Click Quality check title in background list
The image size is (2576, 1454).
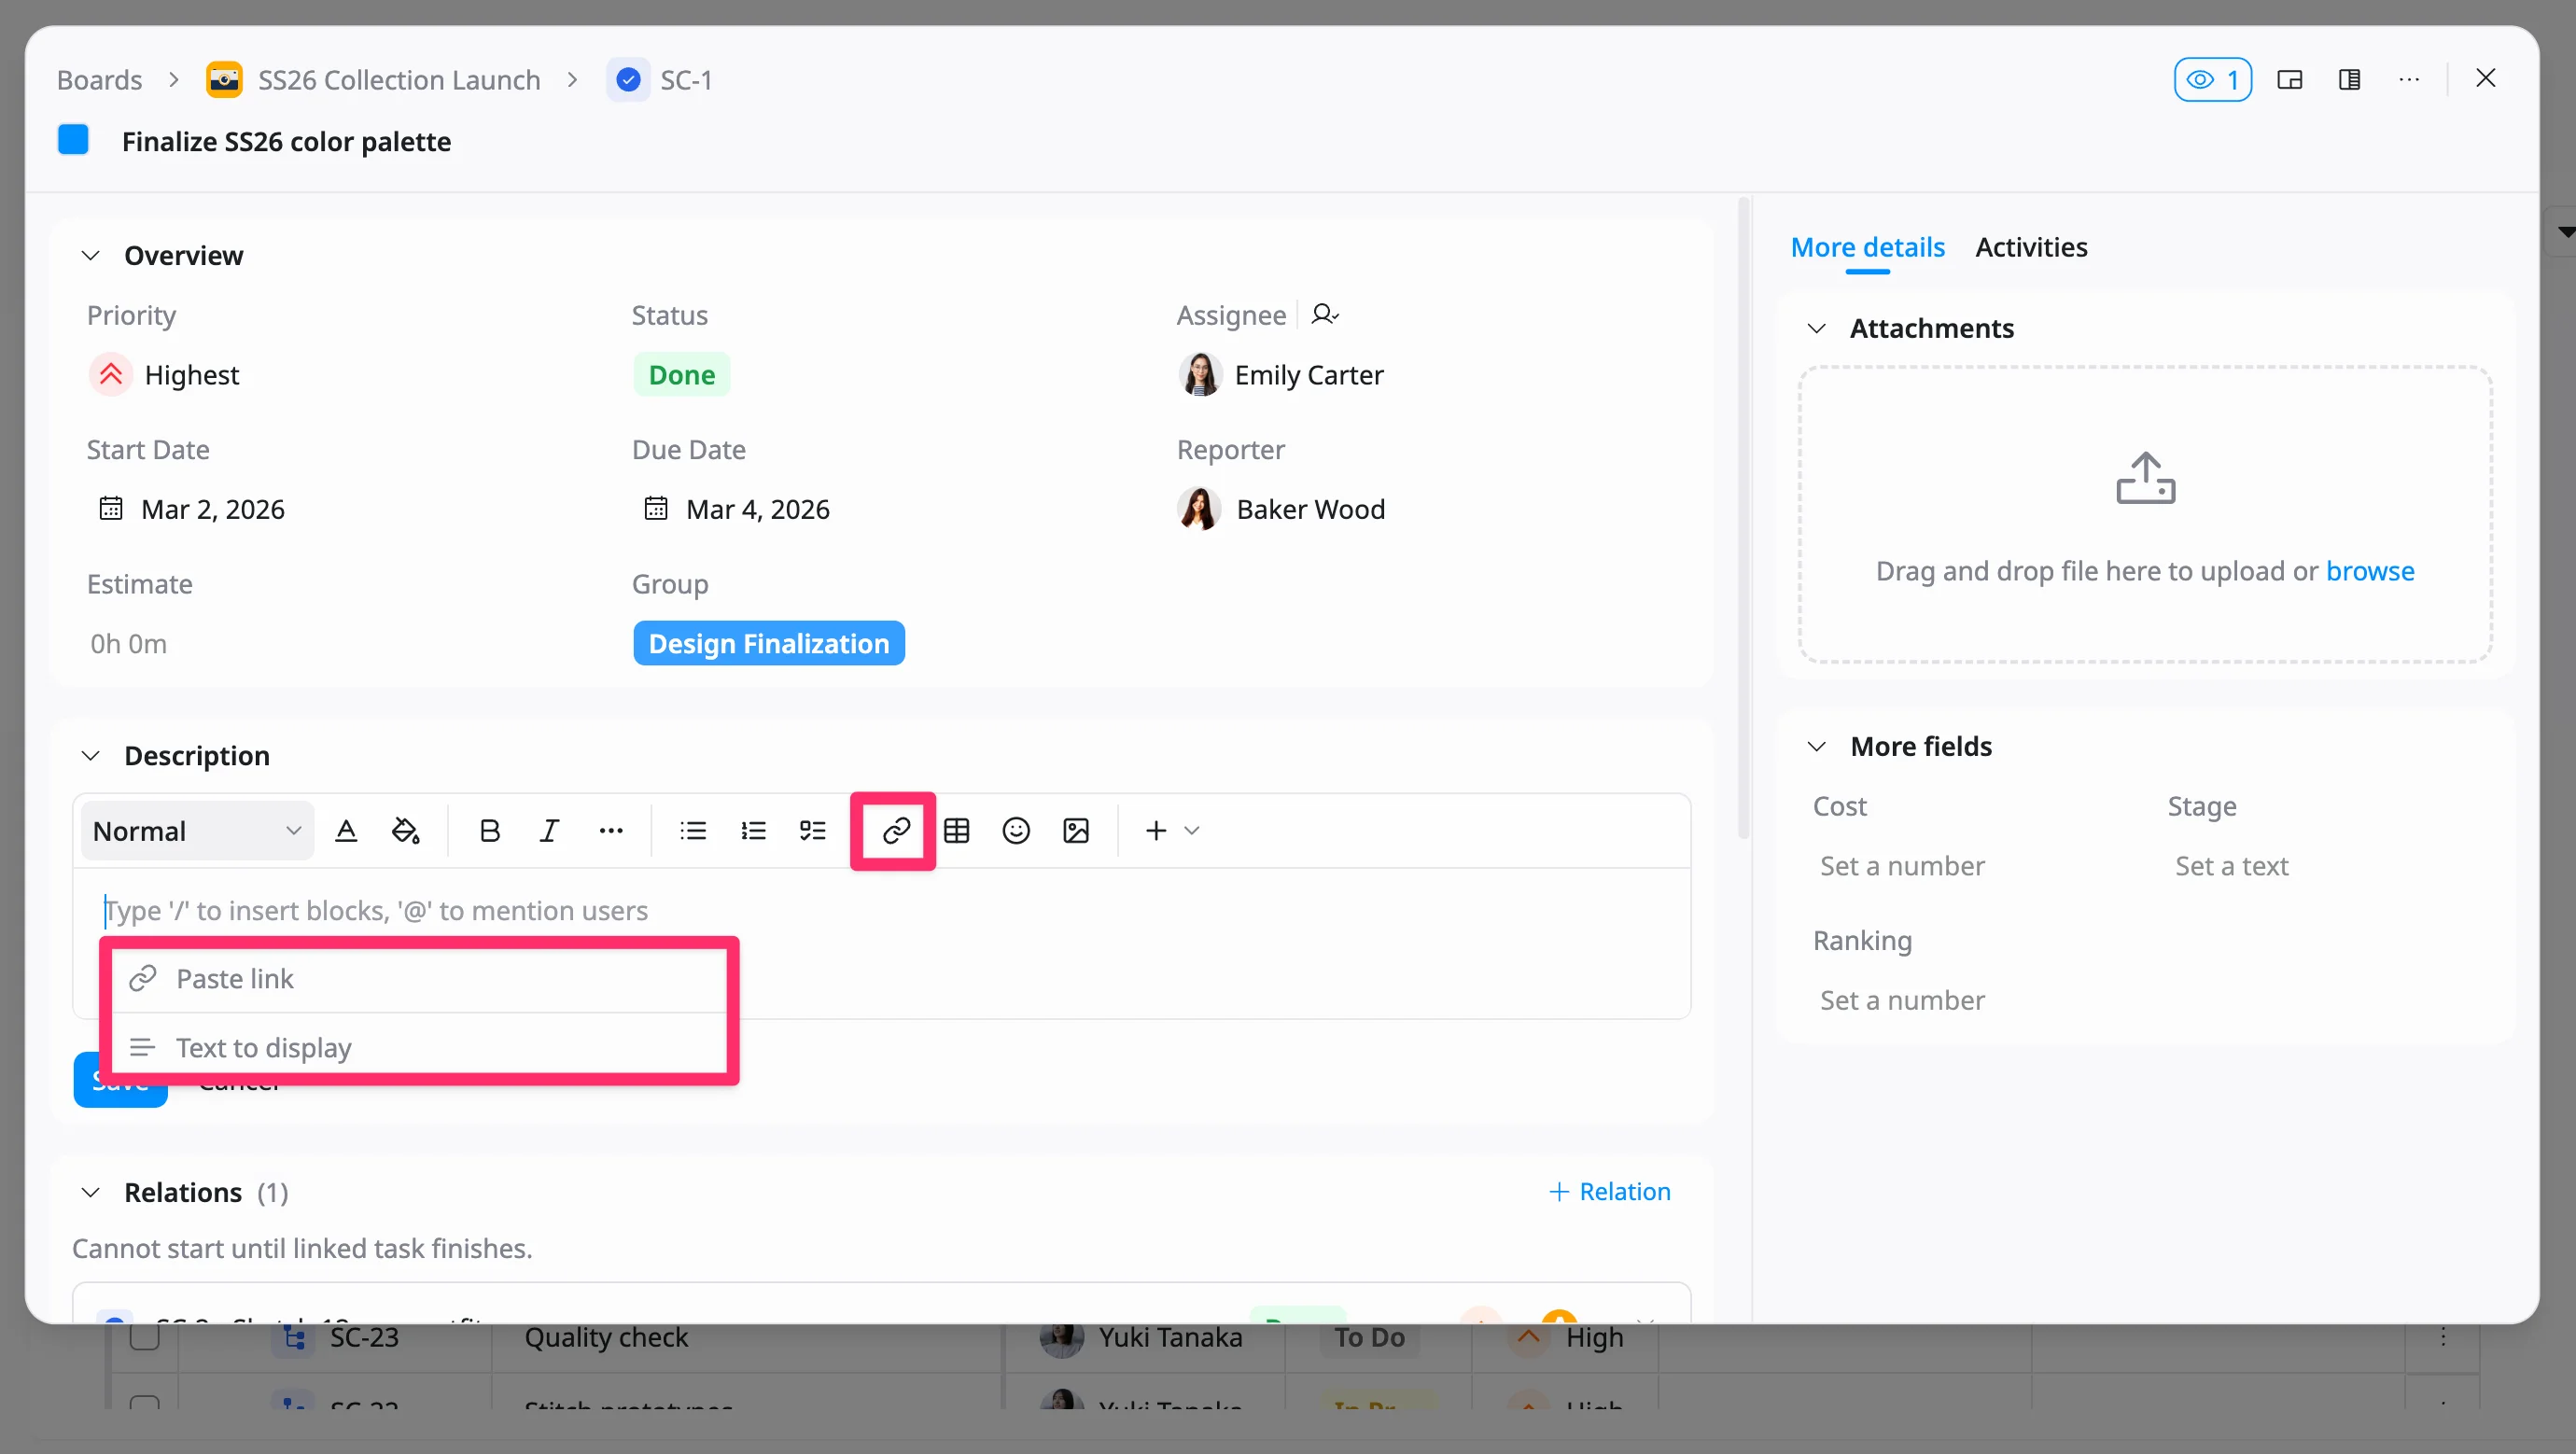(x=606, y=1338)
